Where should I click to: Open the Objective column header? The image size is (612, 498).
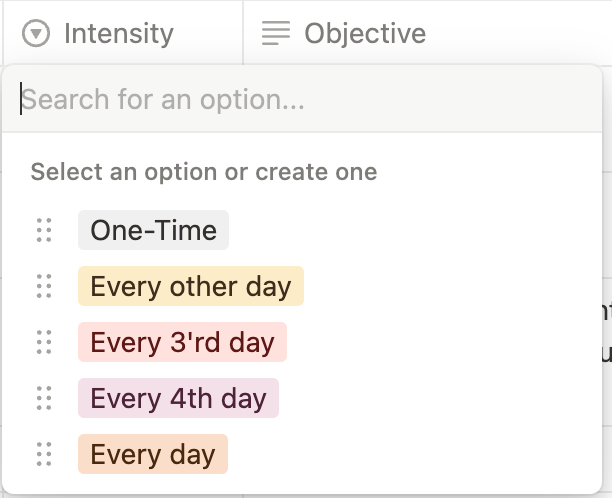point(428,33)
